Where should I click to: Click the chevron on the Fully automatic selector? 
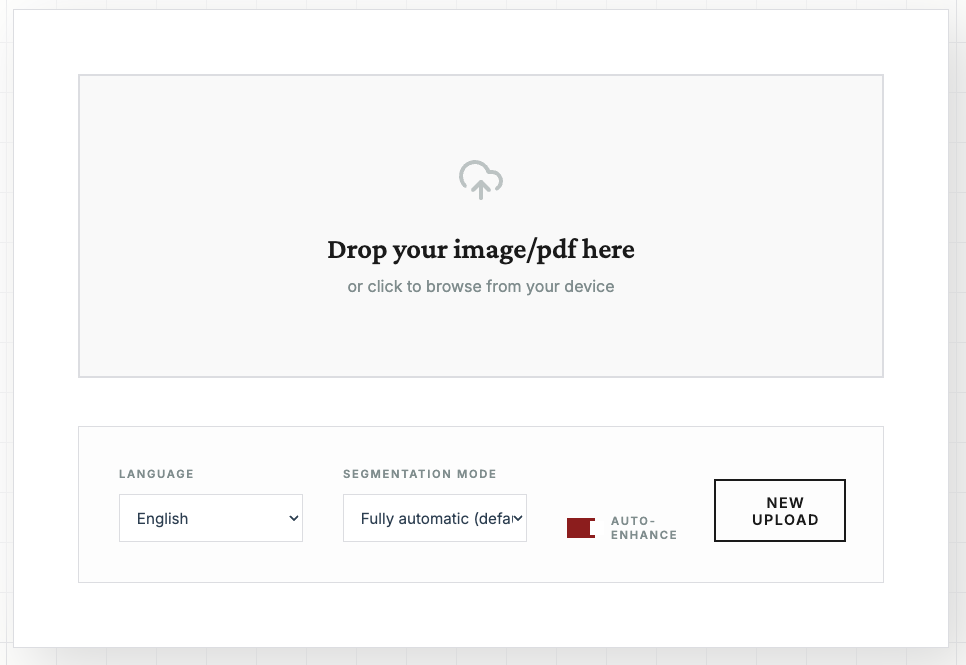pos(518,518)
